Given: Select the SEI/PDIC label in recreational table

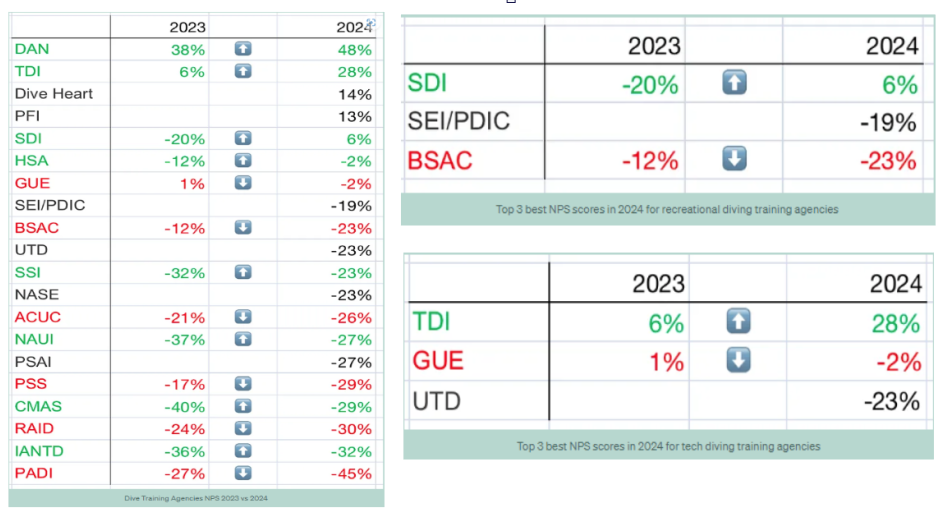Looking at the screenshot, I should (459, 121).
